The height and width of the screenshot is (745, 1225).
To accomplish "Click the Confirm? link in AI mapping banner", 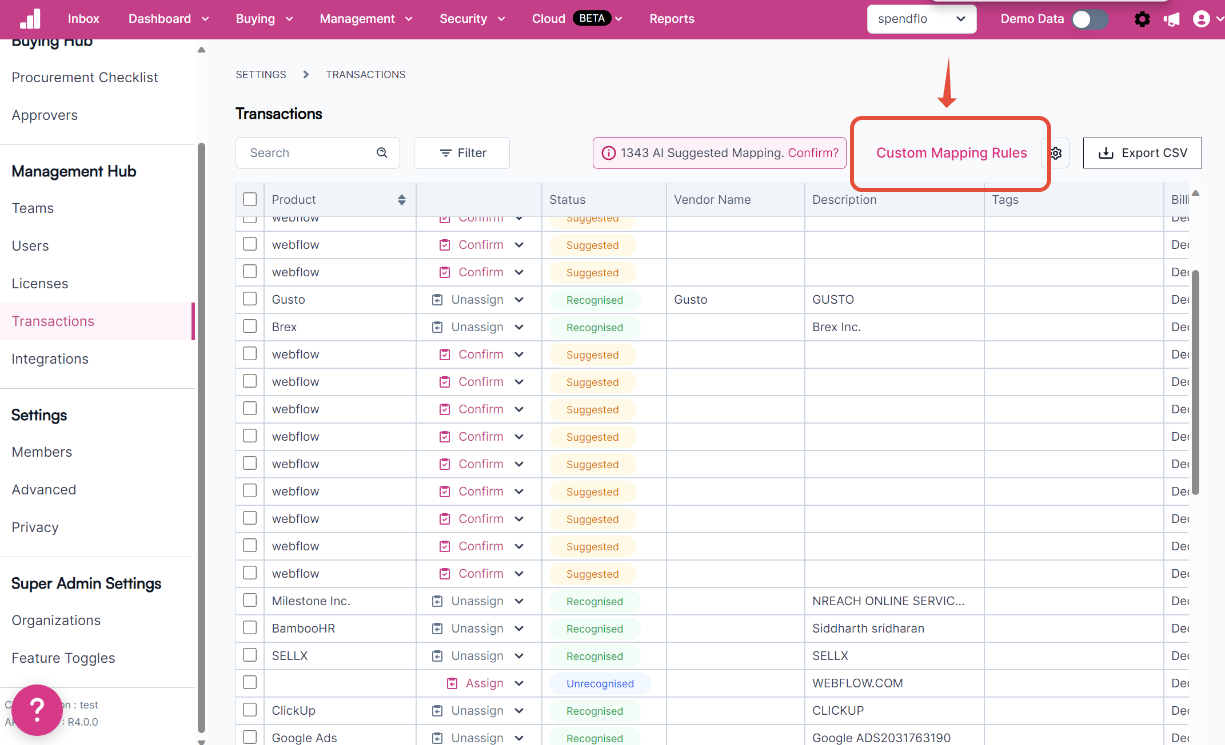I will pyautogui.click(x=813, y=153).
